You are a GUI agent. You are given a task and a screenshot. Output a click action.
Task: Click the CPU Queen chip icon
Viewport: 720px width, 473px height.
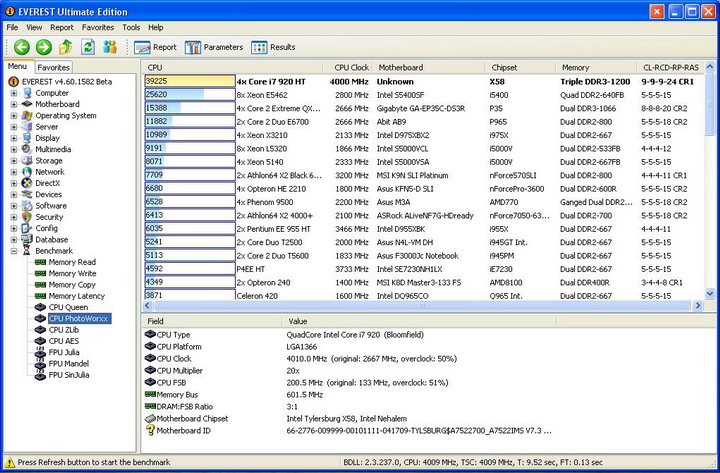coord(40,307)
